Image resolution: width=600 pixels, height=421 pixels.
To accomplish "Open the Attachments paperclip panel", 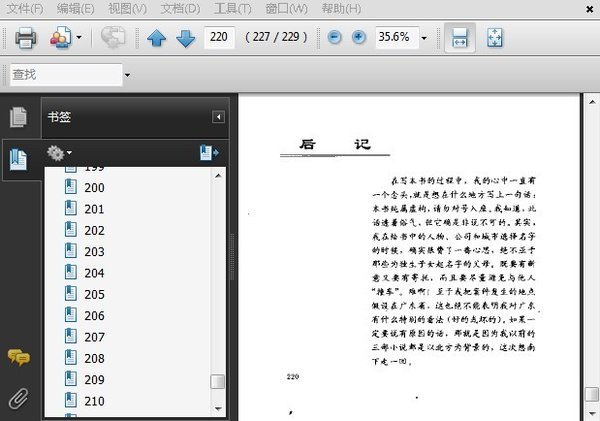I will click(18, 398).
